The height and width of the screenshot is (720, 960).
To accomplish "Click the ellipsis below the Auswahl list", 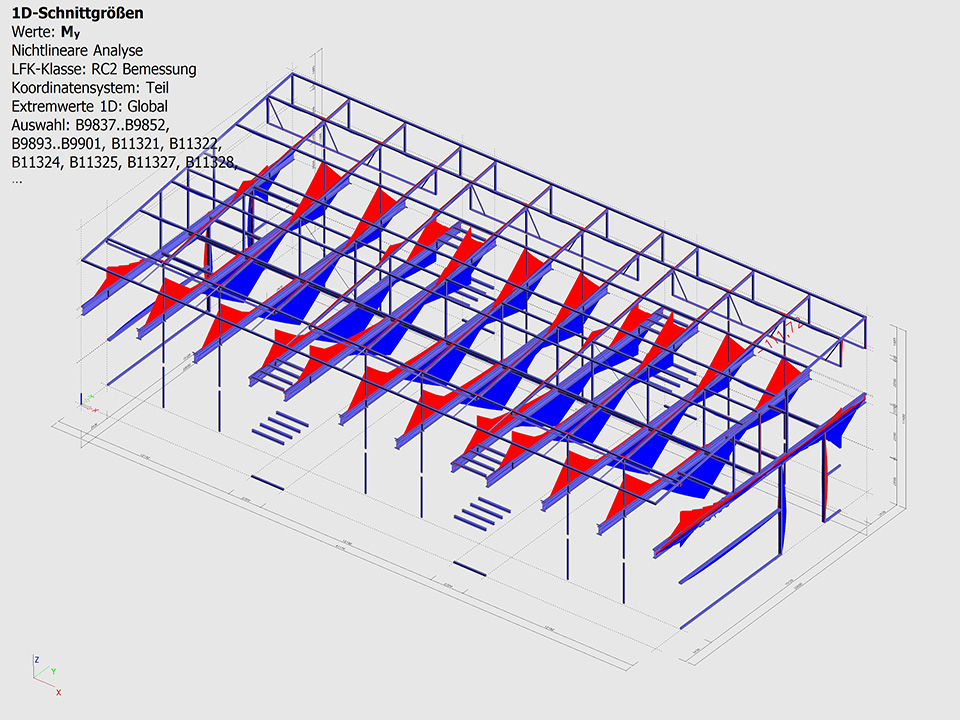I will coord(16,181).
